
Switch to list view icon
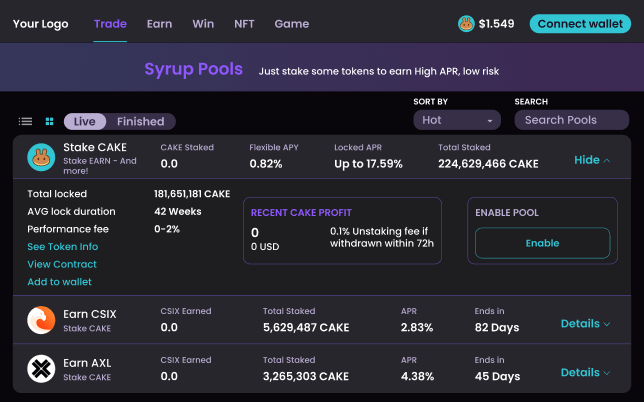click(25, 121)
